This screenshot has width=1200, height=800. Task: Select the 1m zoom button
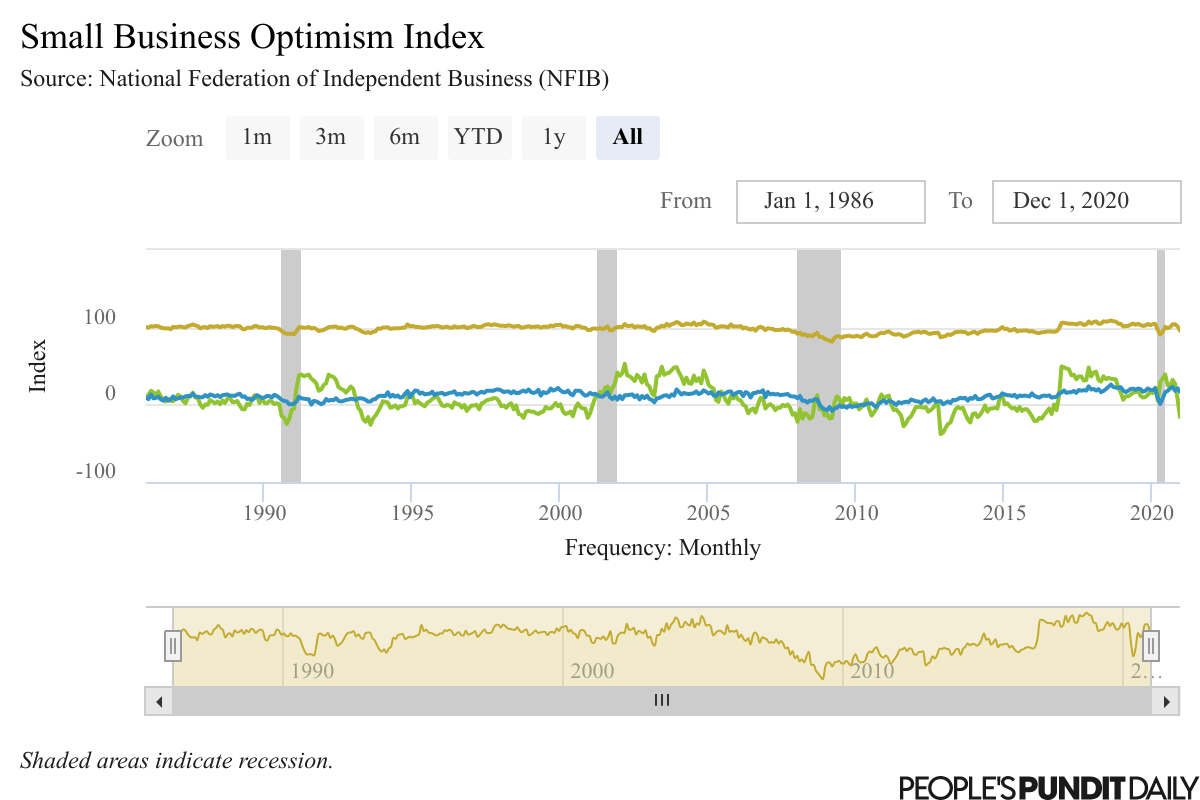(x=257, y=138)
